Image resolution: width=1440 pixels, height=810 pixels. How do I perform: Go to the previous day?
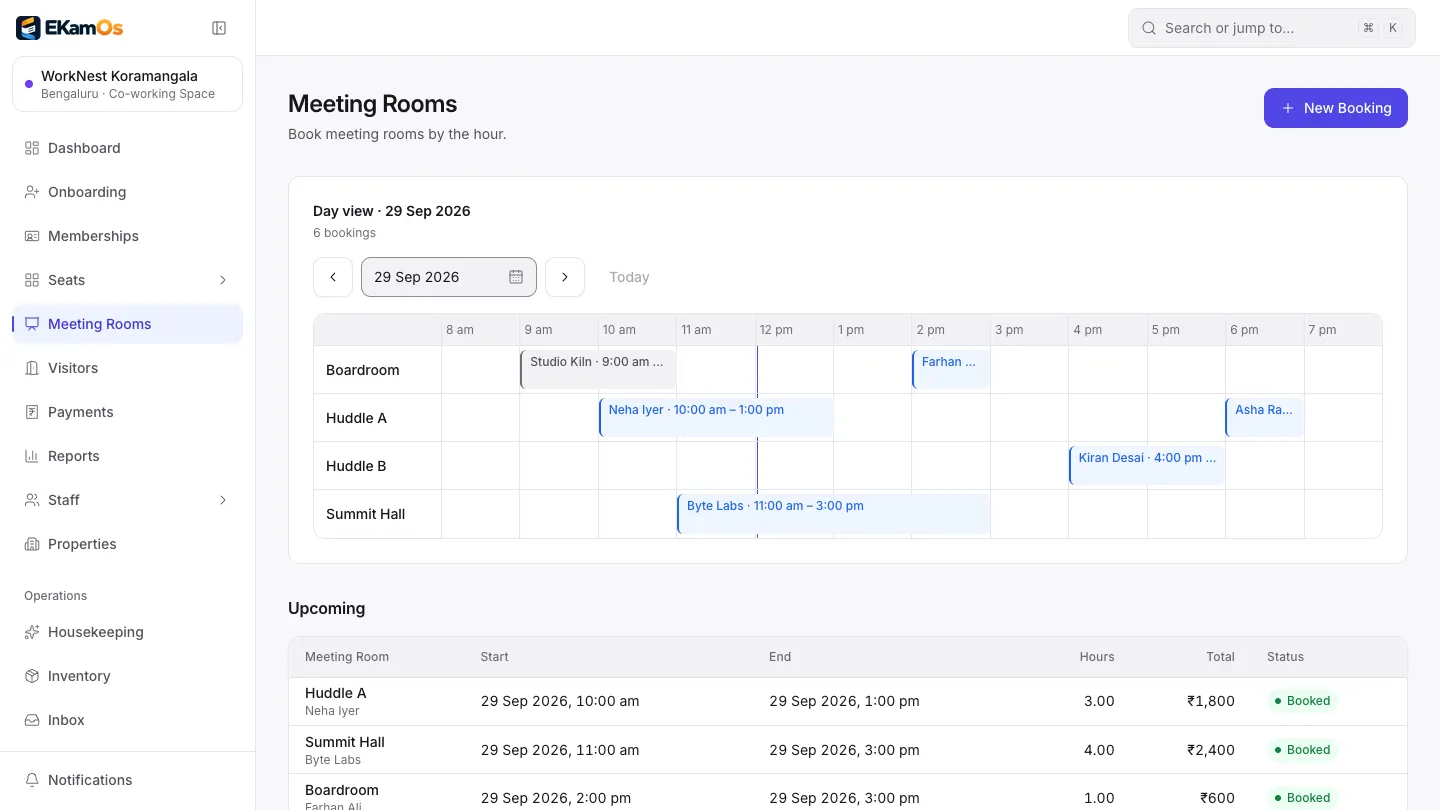click(333, 277)
